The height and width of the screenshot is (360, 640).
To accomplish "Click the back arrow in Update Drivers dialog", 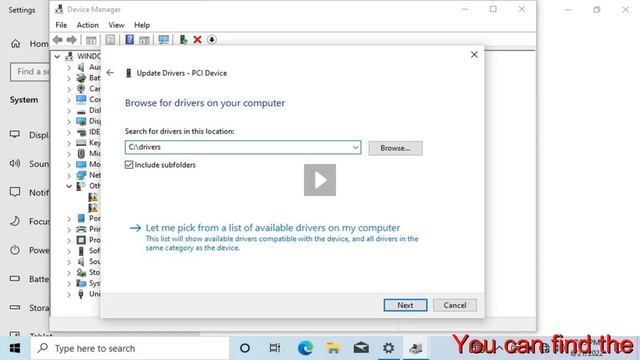I will pos(110,73).
